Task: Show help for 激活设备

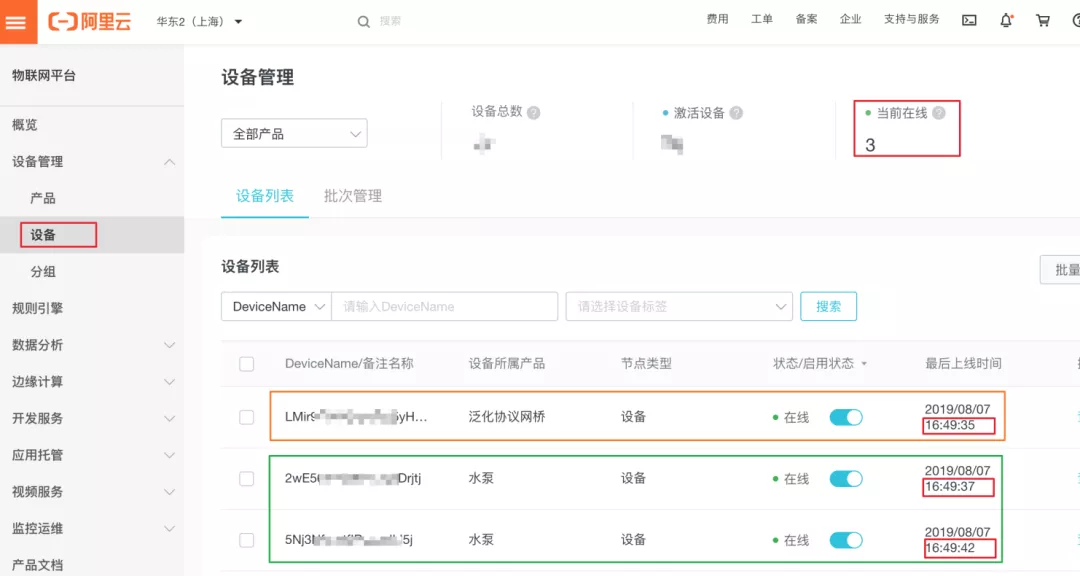Action: pyautogui.click(x=736, y=113)
